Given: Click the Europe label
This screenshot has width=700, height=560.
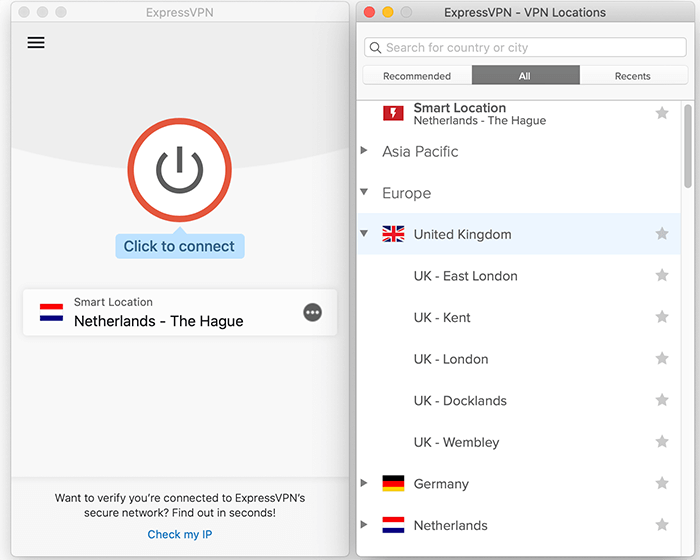Looking at the screenshot, I should pos(406,193).
